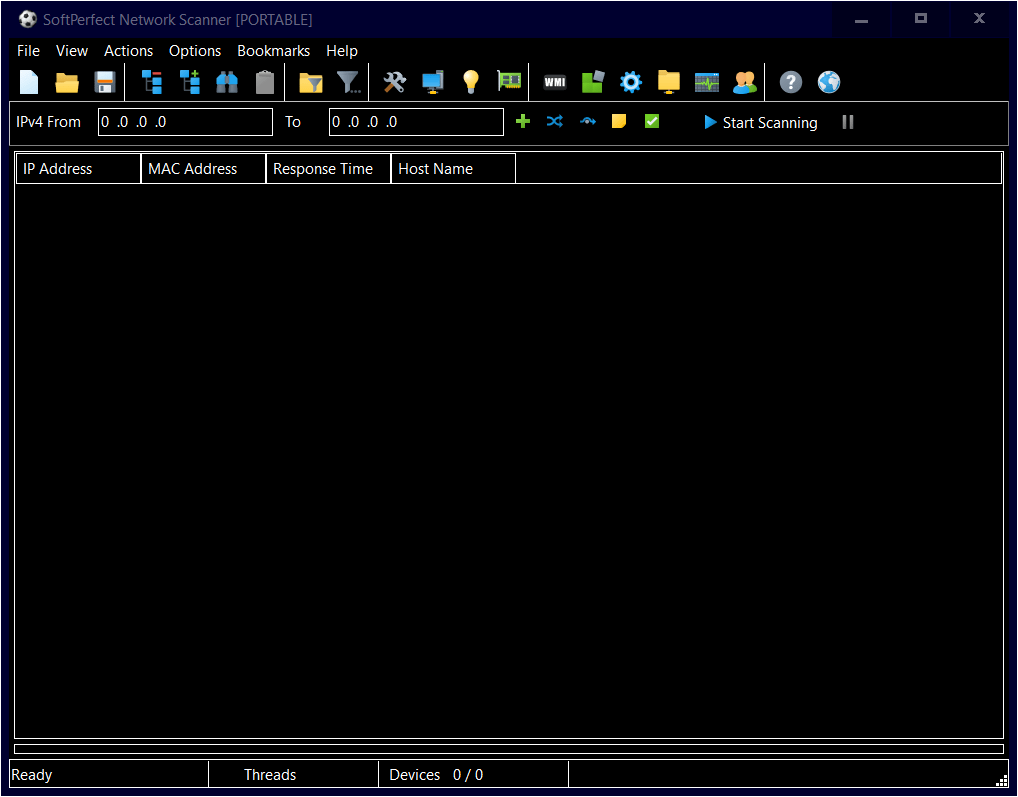Open settings with the blue gear icon
The height and width of the screenshot is (797, 1018).
click(x=630, y=82)
